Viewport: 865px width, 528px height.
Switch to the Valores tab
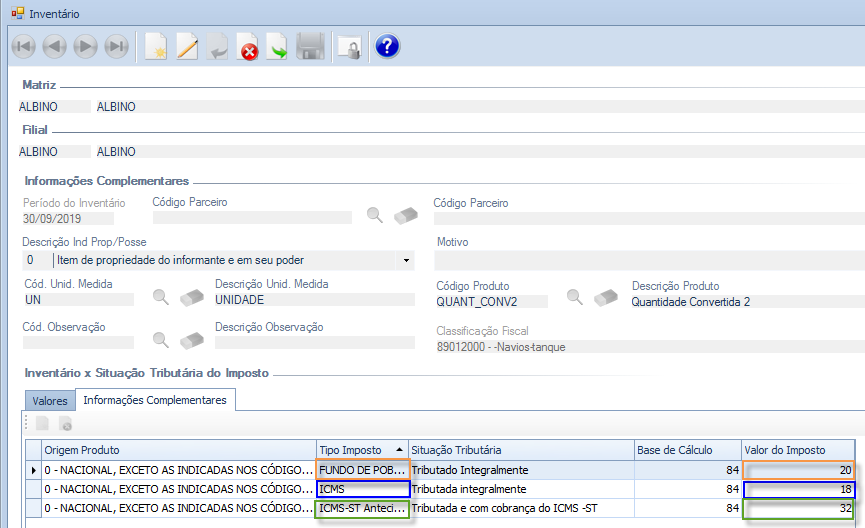tap(50, 400)
